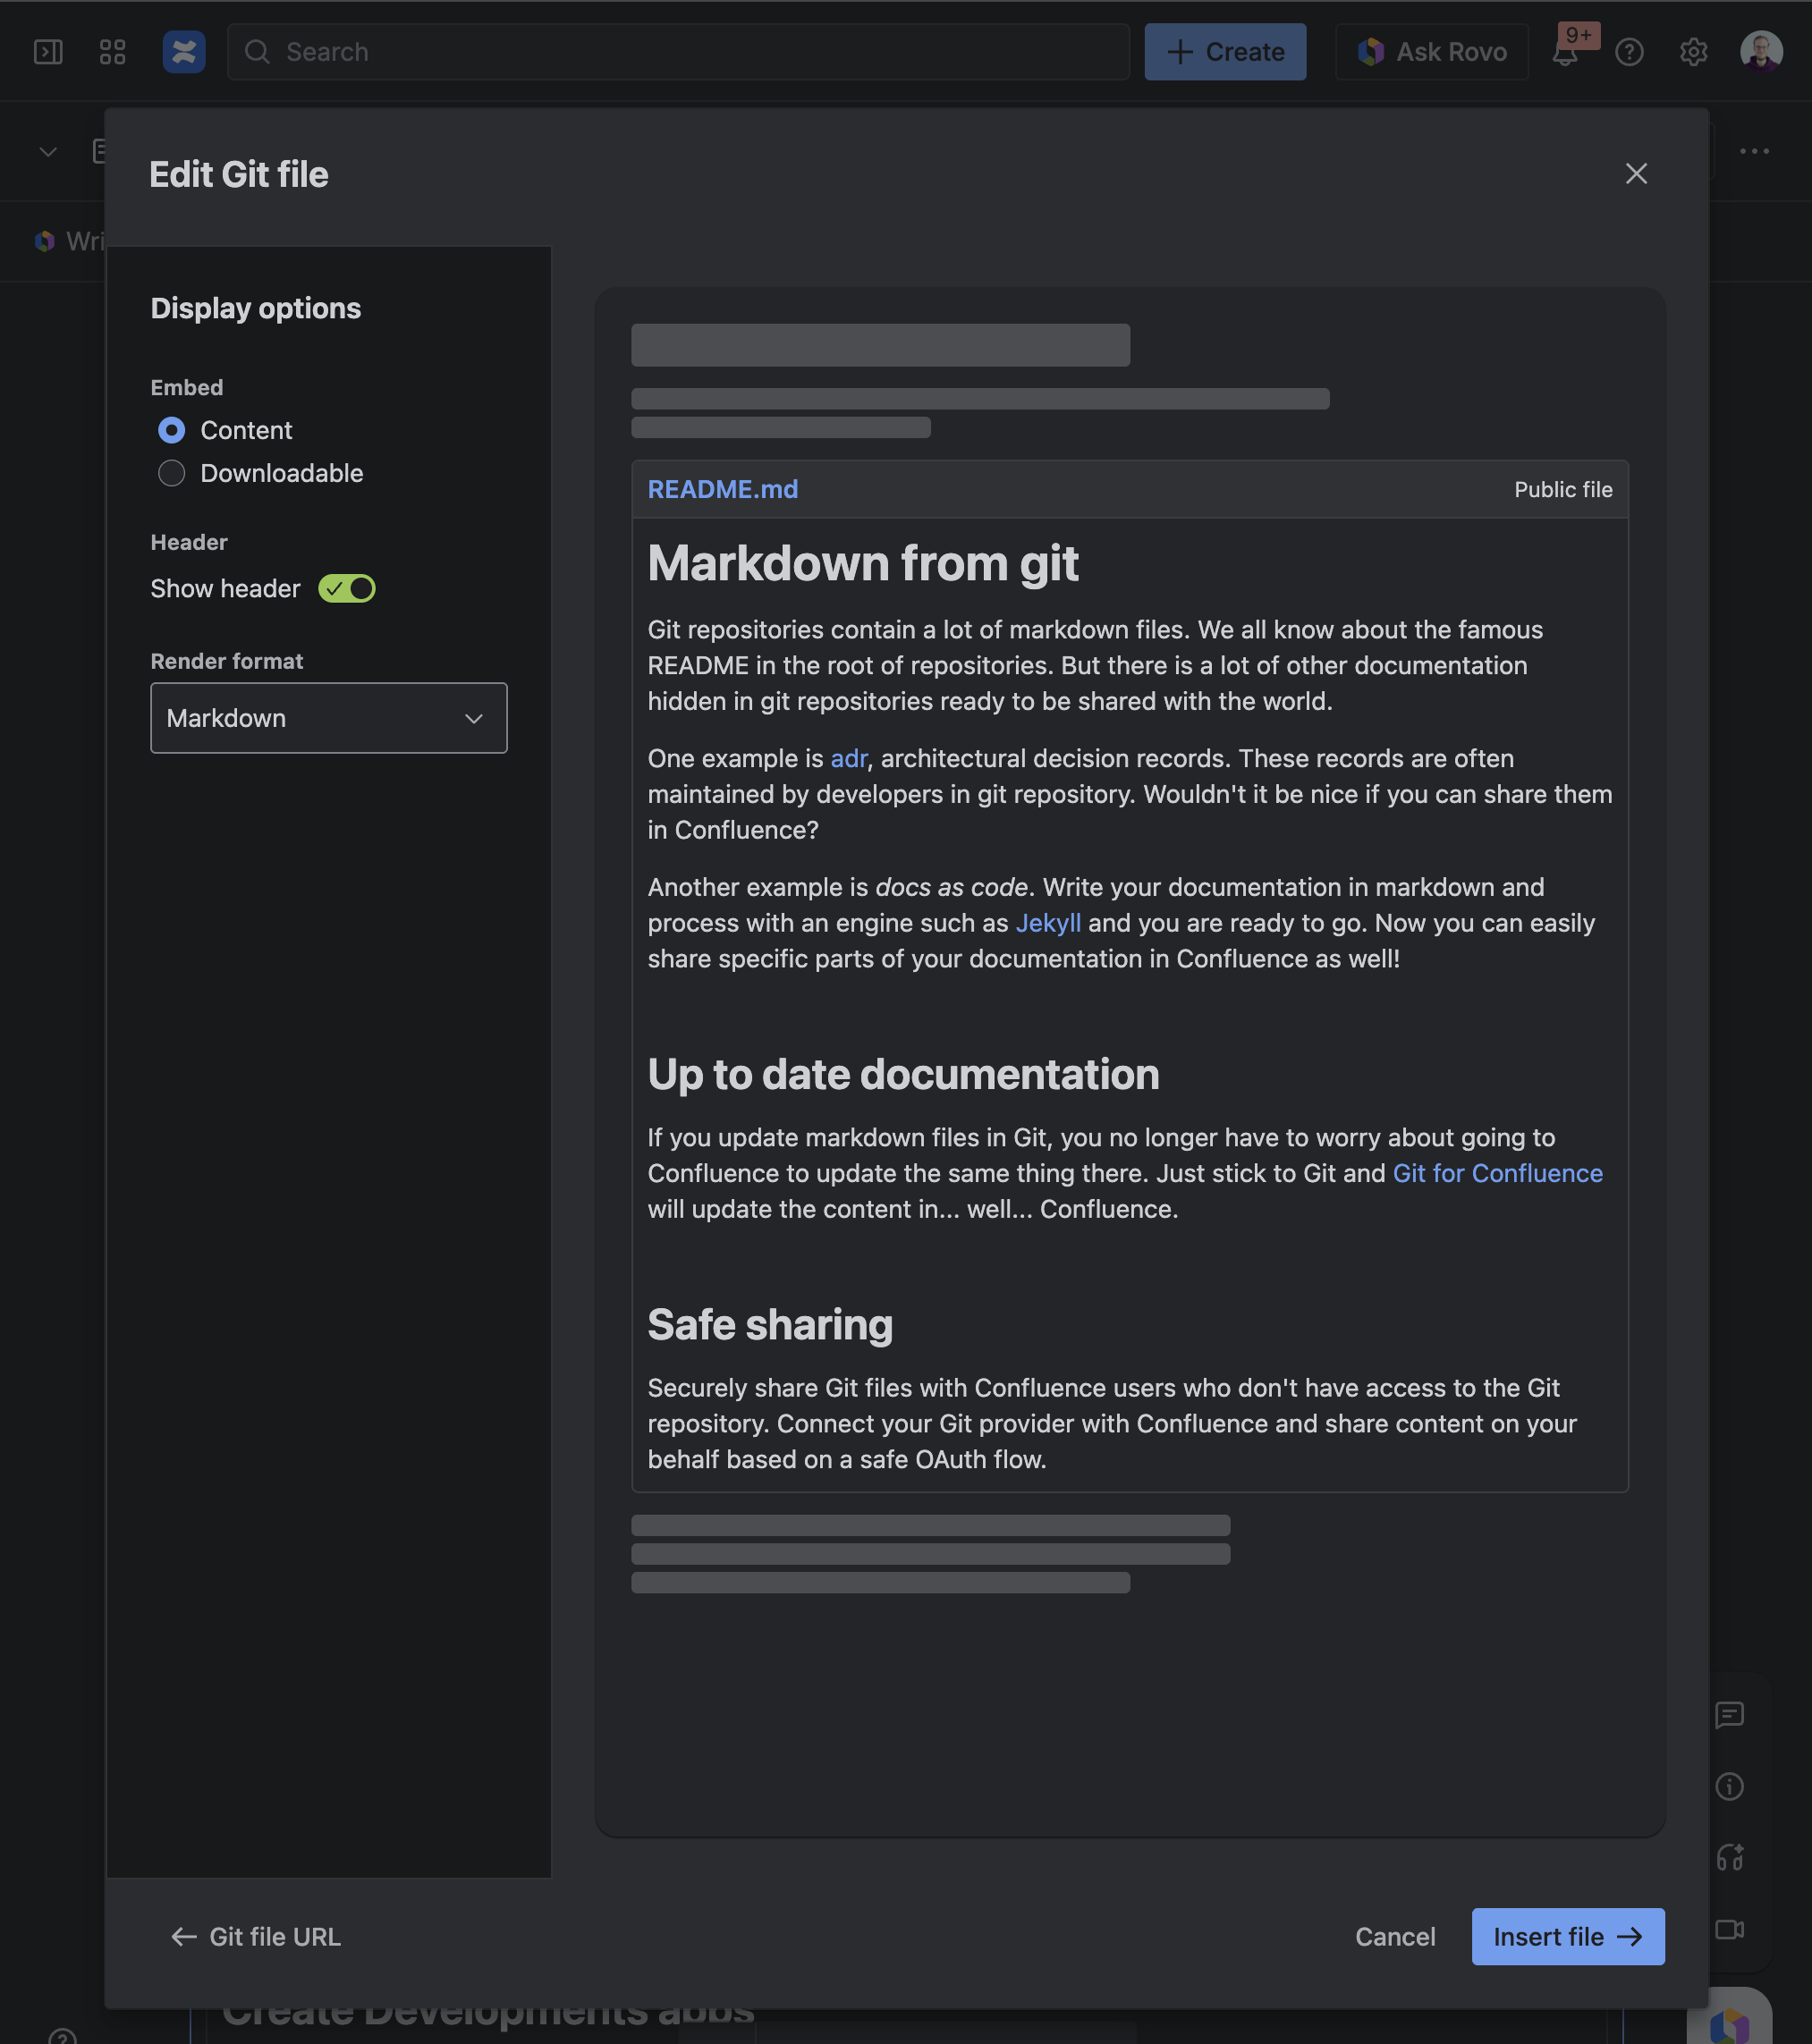The width and height of the screenshot is (1812, 2044).
Task: Open the Render format dropdown
Action: tap(329, 718)
